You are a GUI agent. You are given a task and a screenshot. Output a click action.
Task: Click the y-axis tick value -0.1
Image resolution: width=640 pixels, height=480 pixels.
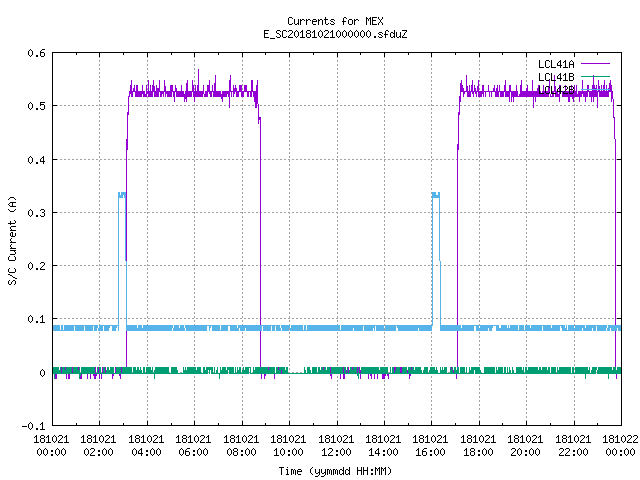point(33,426)
